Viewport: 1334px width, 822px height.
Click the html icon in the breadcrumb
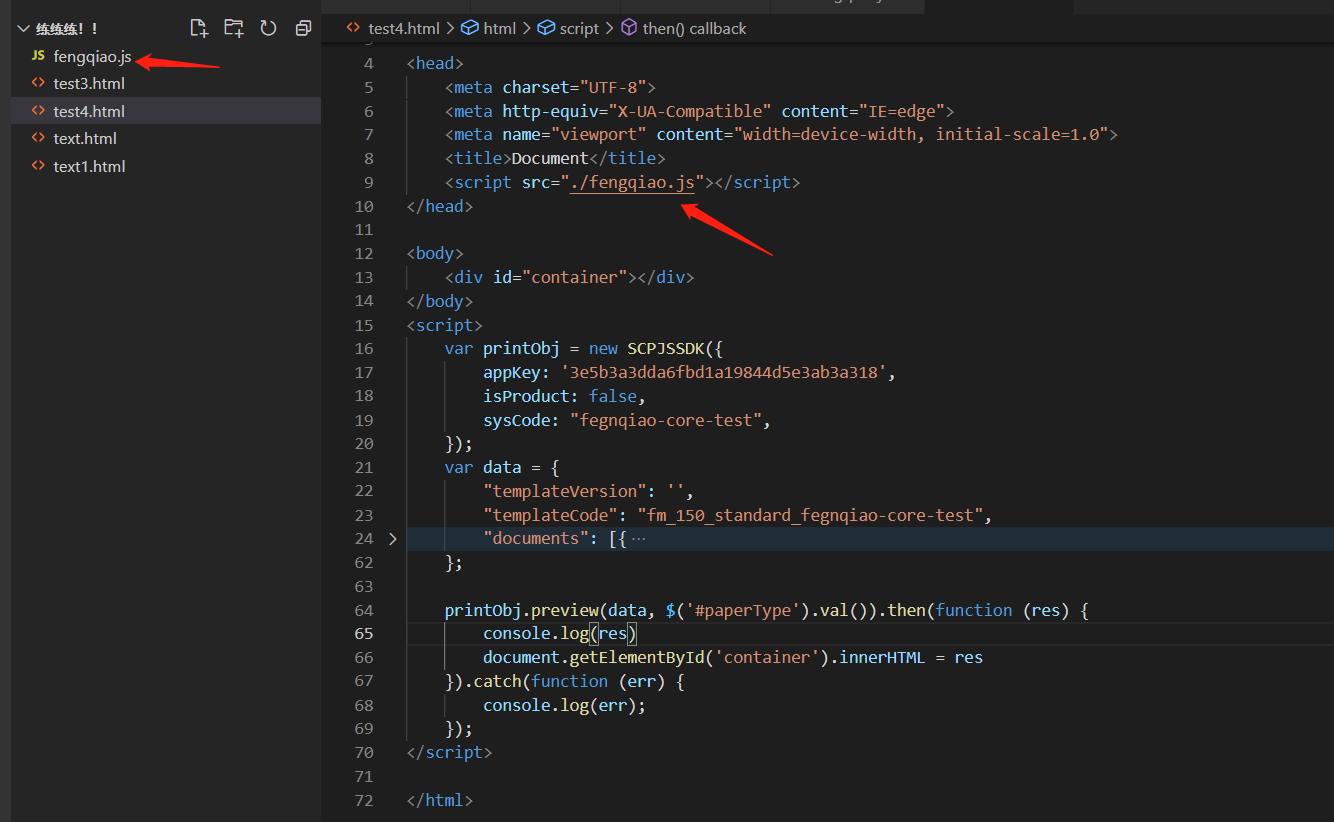point(470,29)
